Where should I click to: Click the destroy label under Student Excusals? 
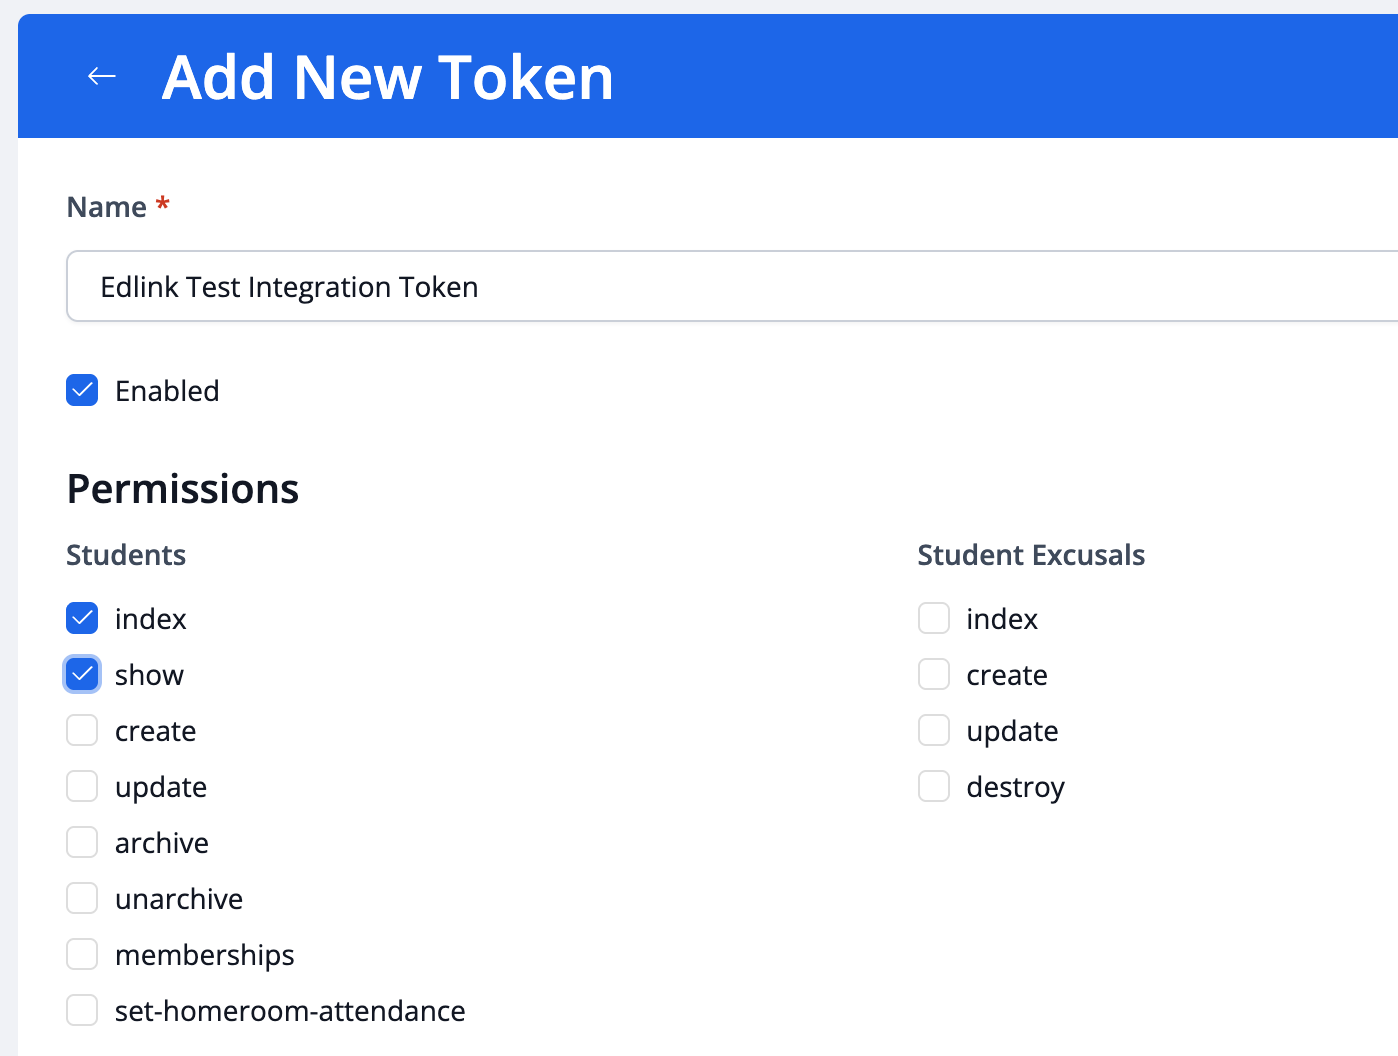click(1015, 787)
